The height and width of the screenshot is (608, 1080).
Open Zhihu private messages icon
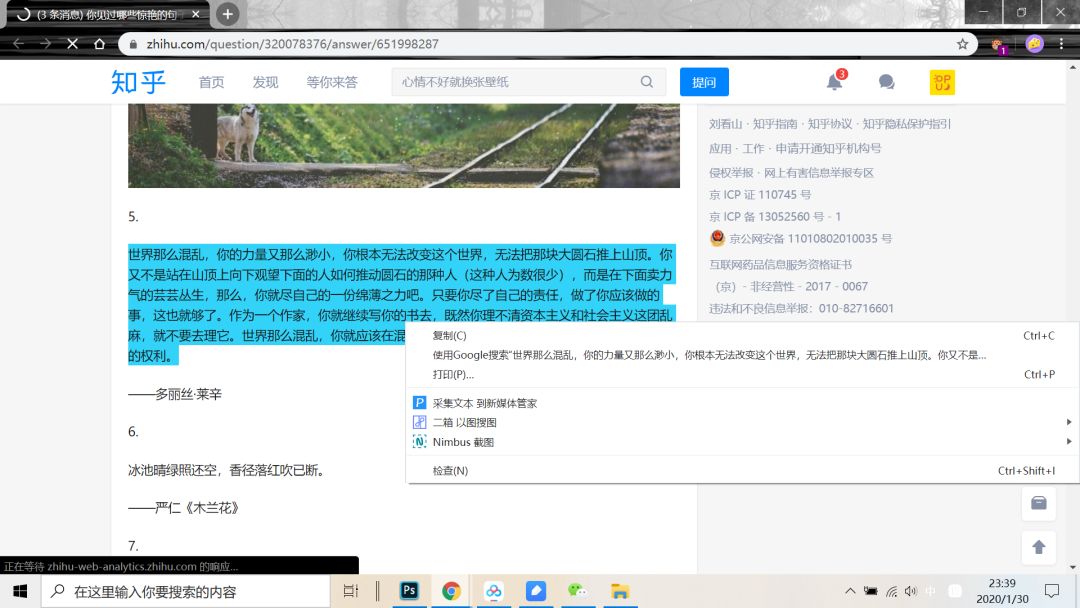884,82
